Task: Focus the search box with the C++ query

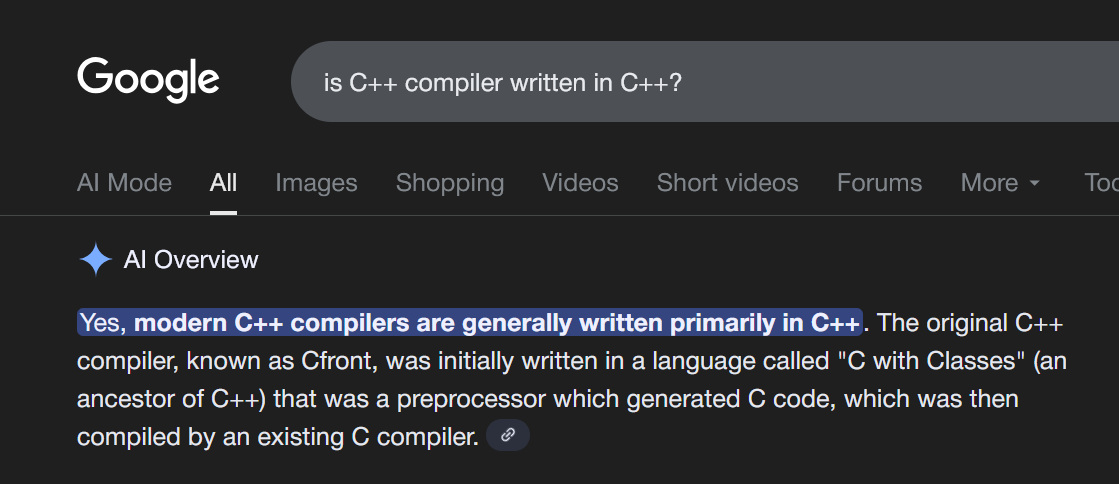Action: pyautogui.click(x=700, y=82)
